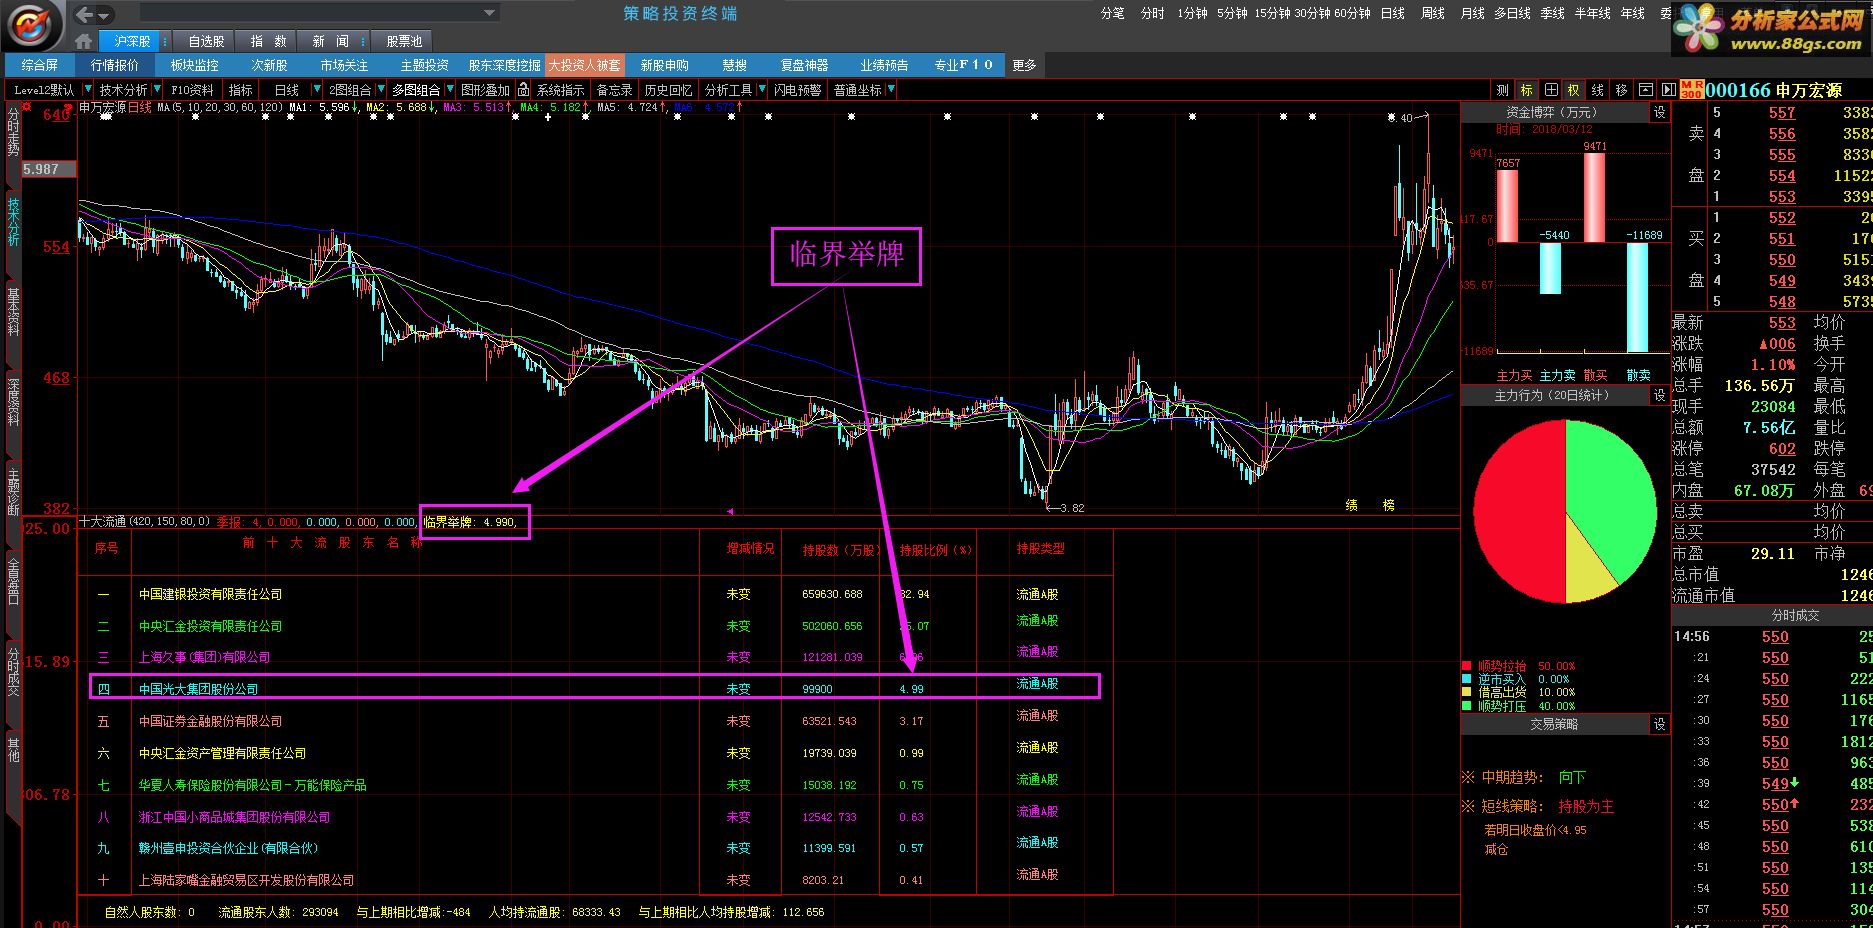Click the F10资料 button

pos(192,90)
